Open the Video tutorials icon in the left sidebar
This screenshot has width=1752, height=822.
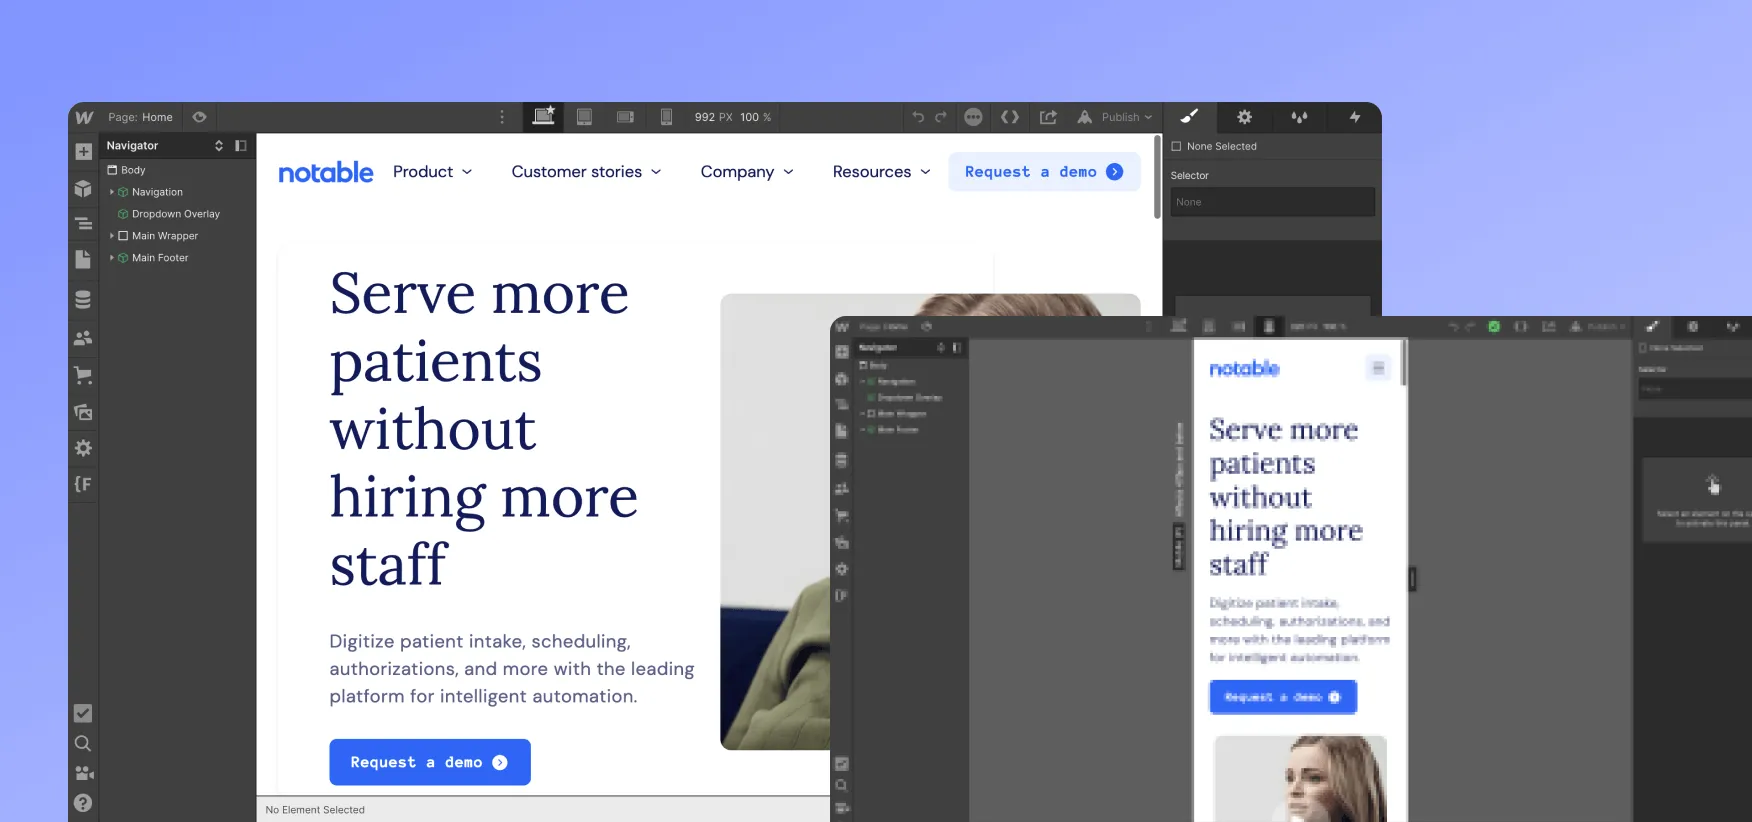click(83, 773)
